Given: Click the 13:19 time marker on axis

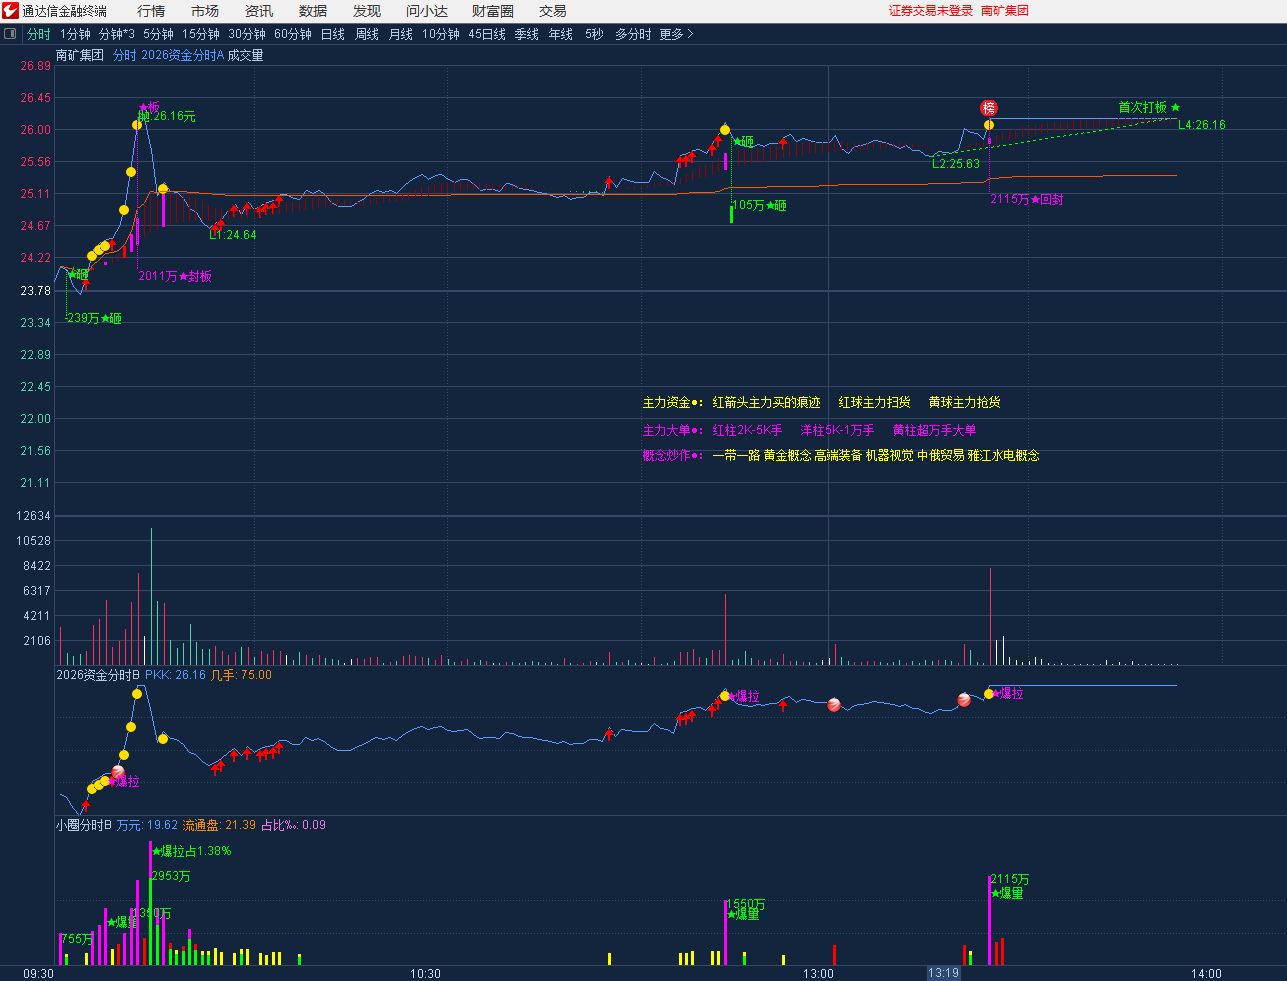Looking at the screenshot, I should coord(943,973).
